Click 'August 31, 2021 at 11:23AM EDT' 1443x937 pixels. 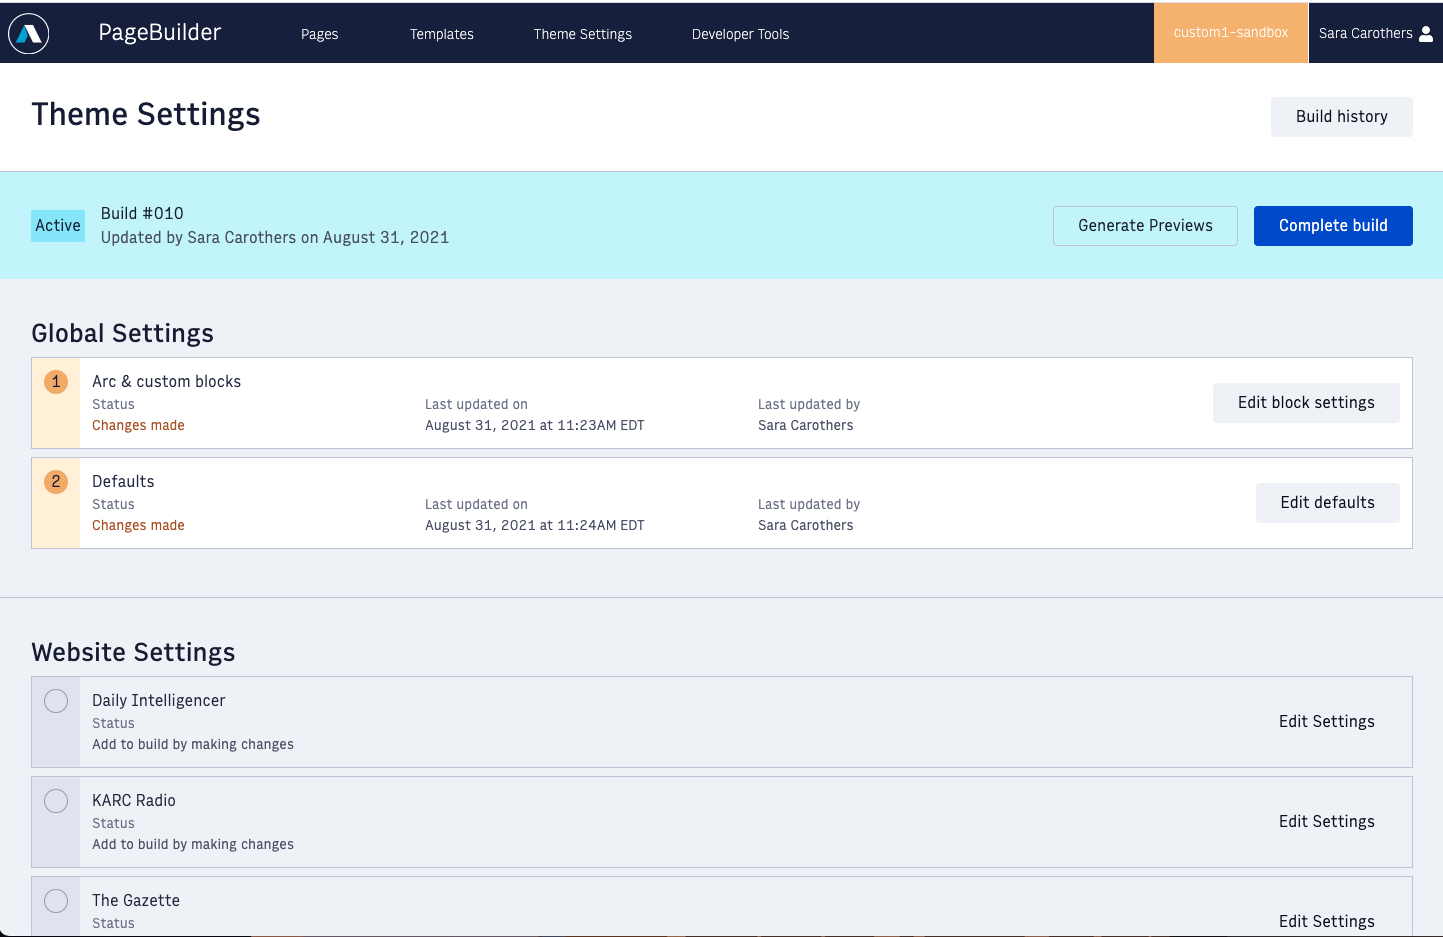coord(535,426)
